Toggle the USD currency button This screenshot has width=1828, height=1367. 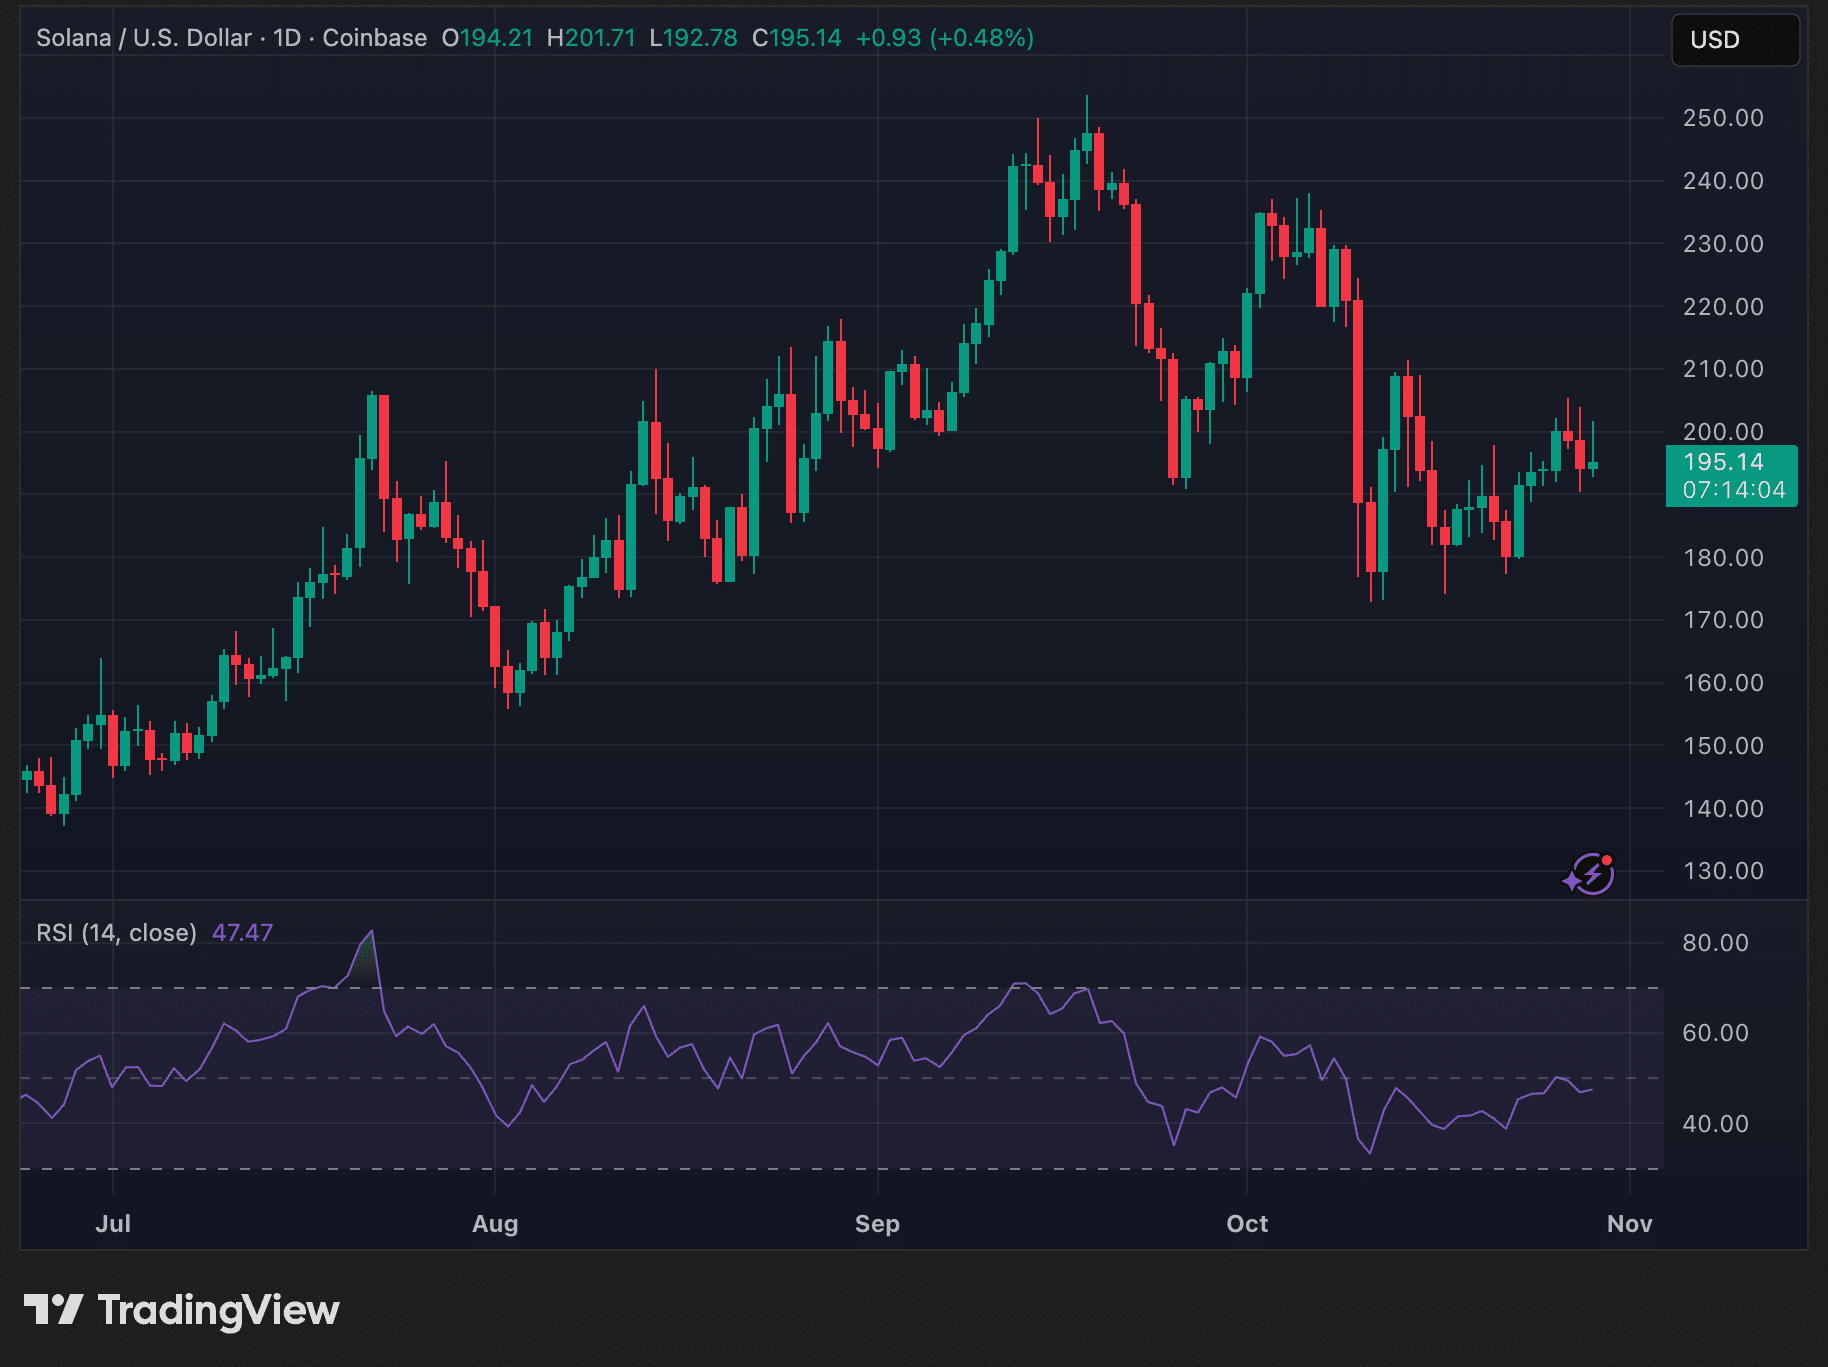tap(1735, 40)
